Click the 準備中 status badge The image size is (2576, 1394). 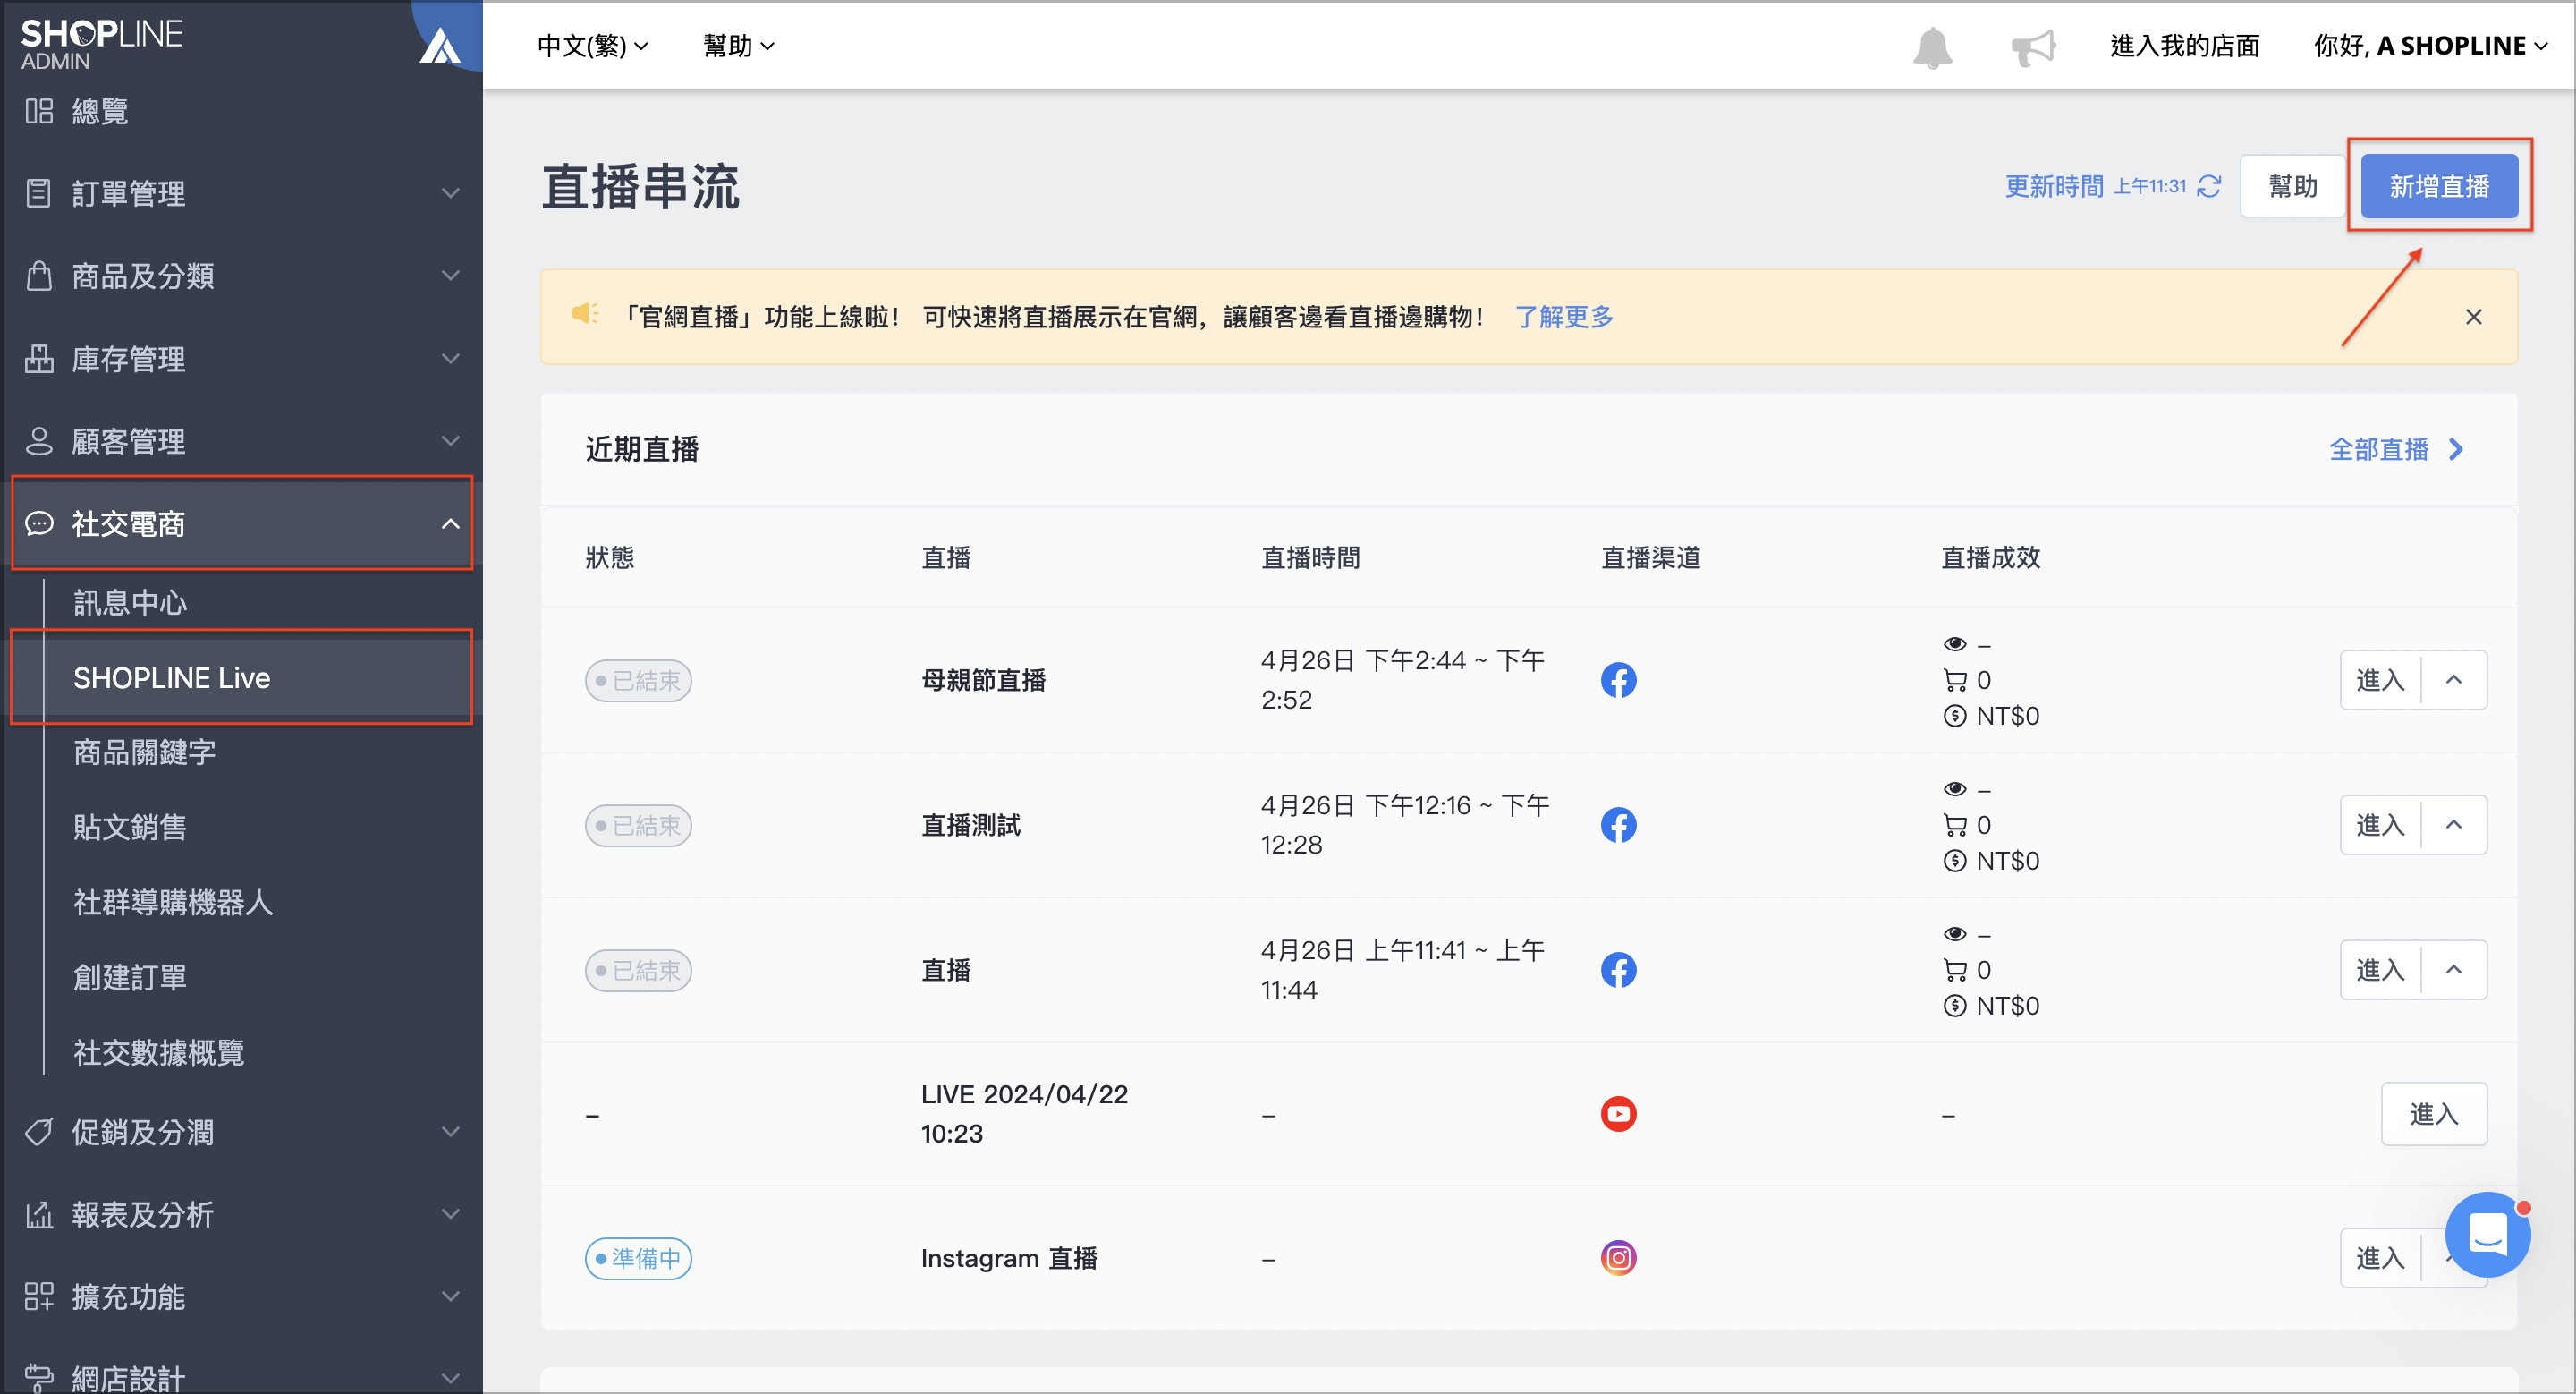[x=638, y=1258]
